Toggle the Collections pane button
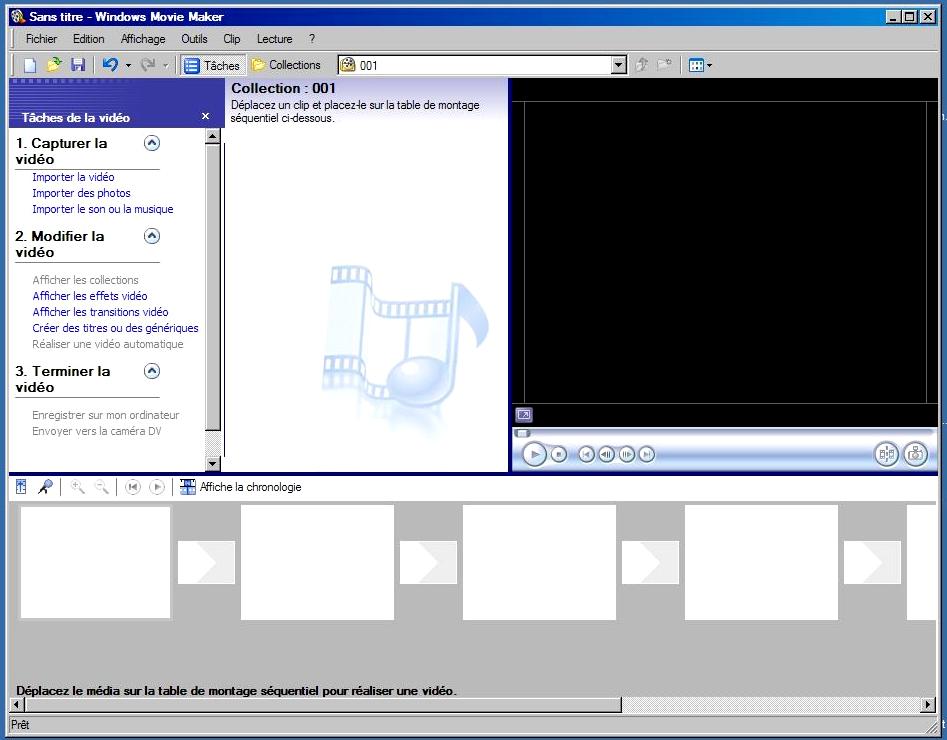The height and width of the screenshot is (740, 947). coord(286,65)
